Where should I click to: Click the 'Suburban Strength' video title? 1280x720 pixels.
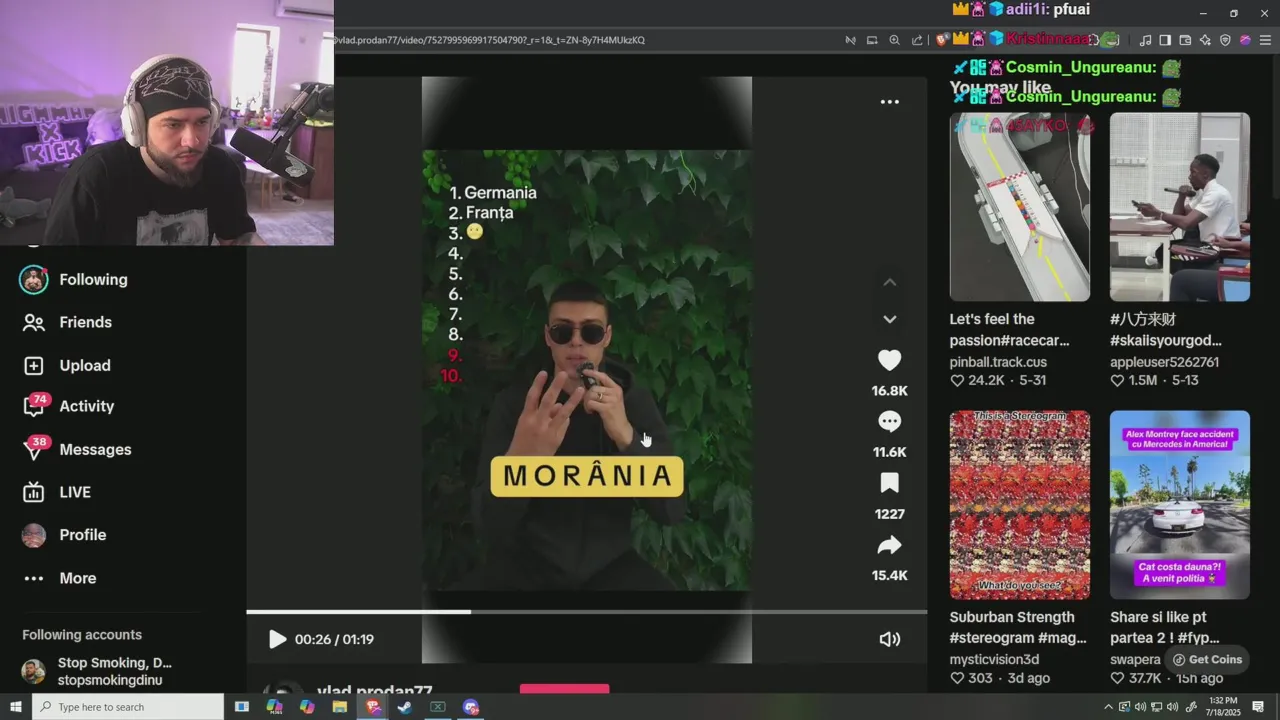tap(1018, 628)
